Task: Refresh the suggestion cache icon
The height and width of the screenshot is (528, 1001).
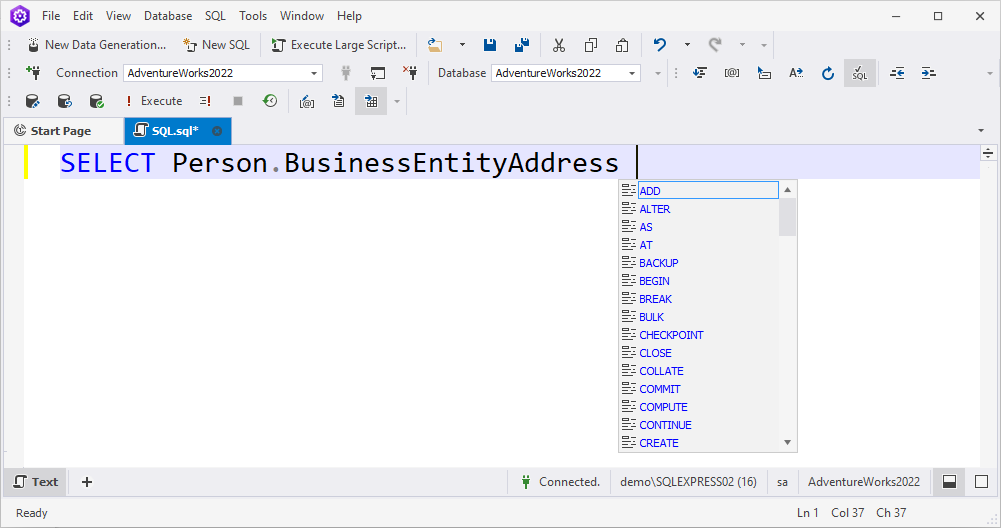Action: coord(827,73)
